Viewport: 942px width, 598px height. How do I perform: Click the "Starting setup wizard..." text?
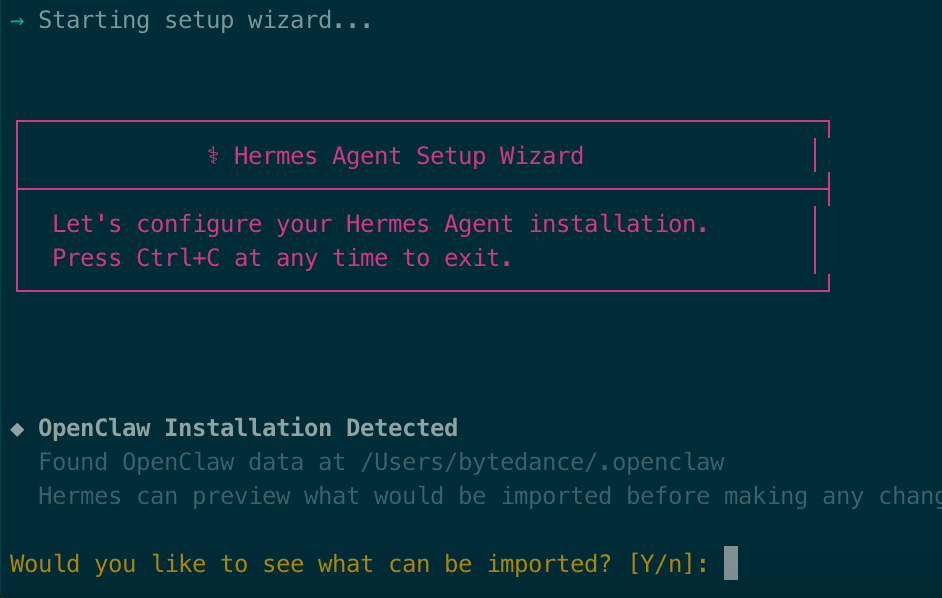tap(205, 20)
